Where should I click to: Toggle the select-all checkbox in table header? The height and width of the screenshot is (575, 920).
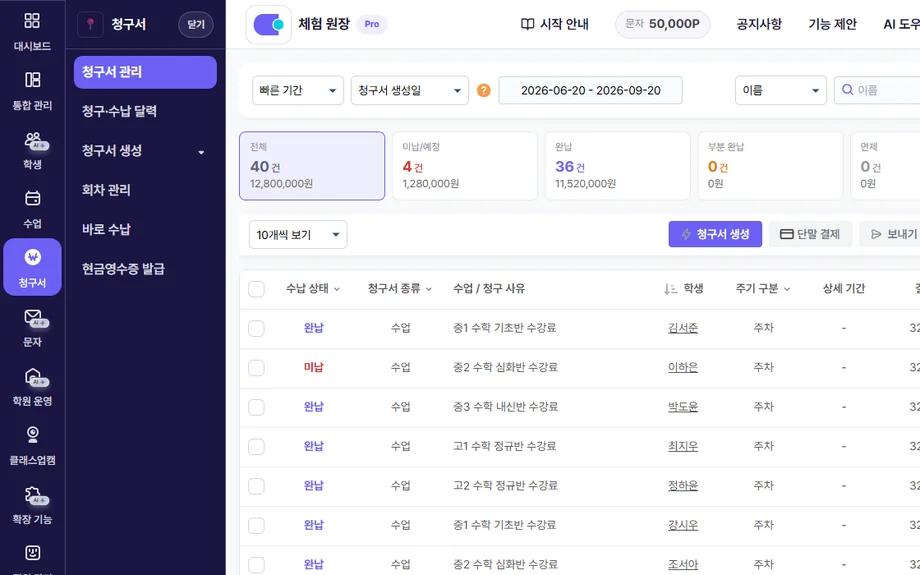tap(256, 289)
